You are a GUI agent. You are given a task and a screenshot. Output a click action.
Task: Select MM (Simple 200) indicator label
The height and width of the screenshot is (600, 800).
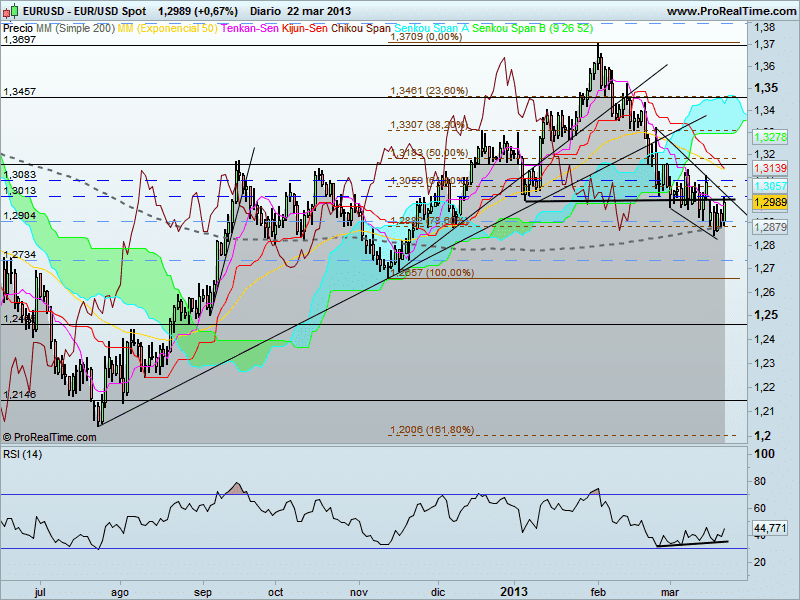(76, 29)
